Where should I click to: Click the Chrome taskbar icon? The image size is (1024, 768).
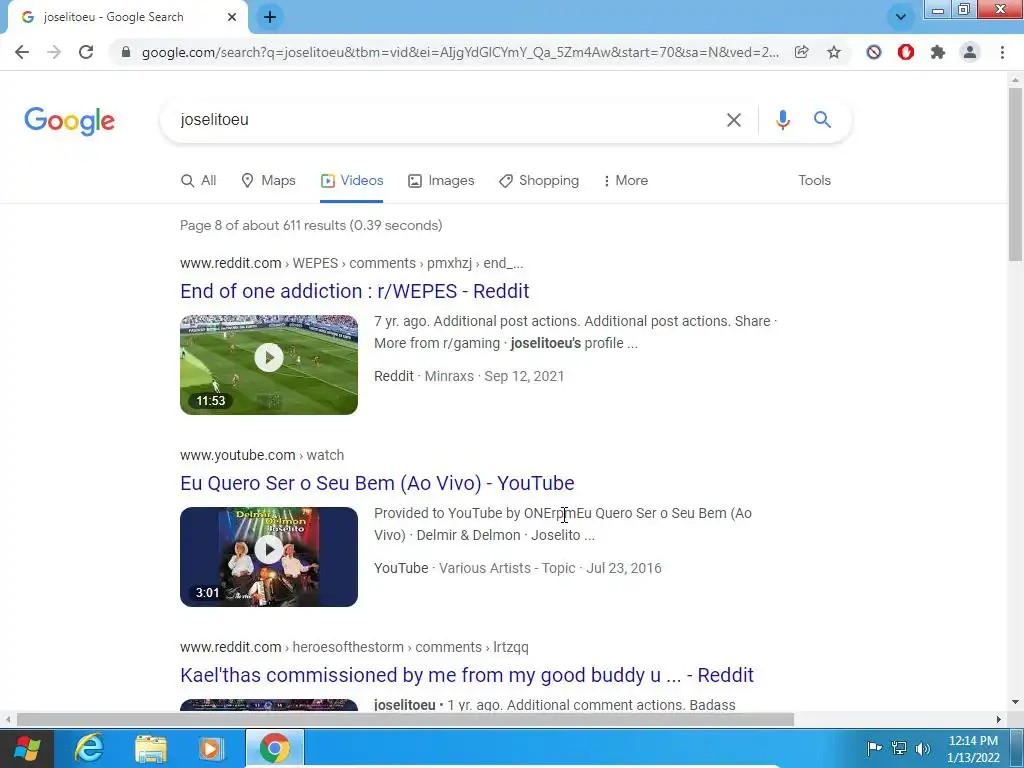274,748
